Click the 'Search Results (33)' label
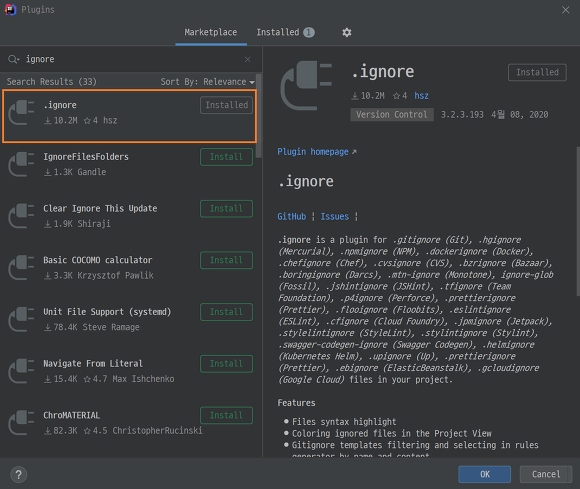The width and height of the screenshot is (580, 489). [x=51, y=82]
